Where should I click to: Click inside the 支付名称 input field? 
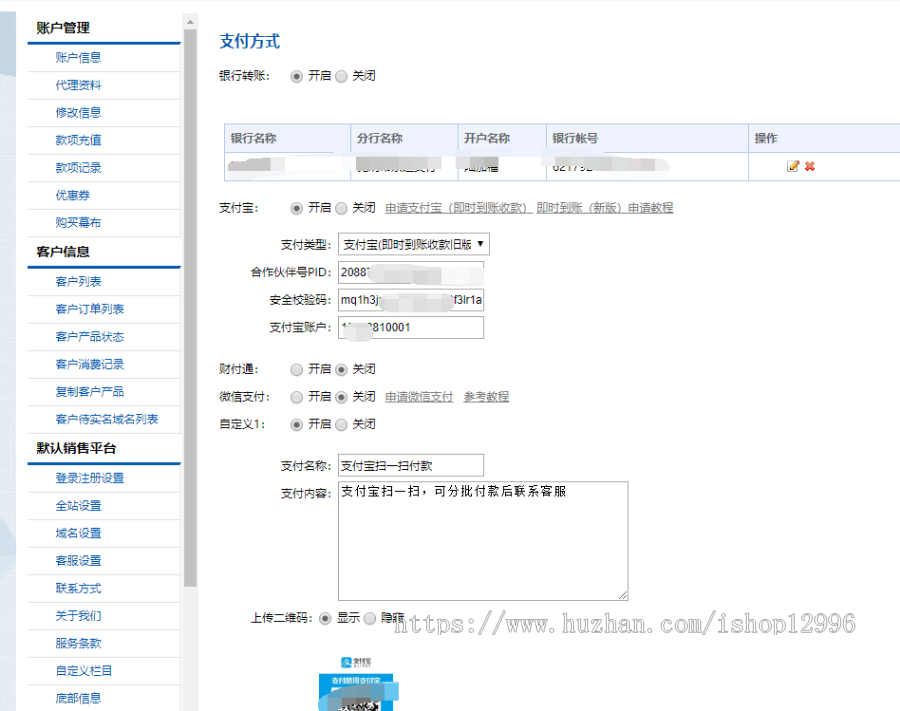410,465
